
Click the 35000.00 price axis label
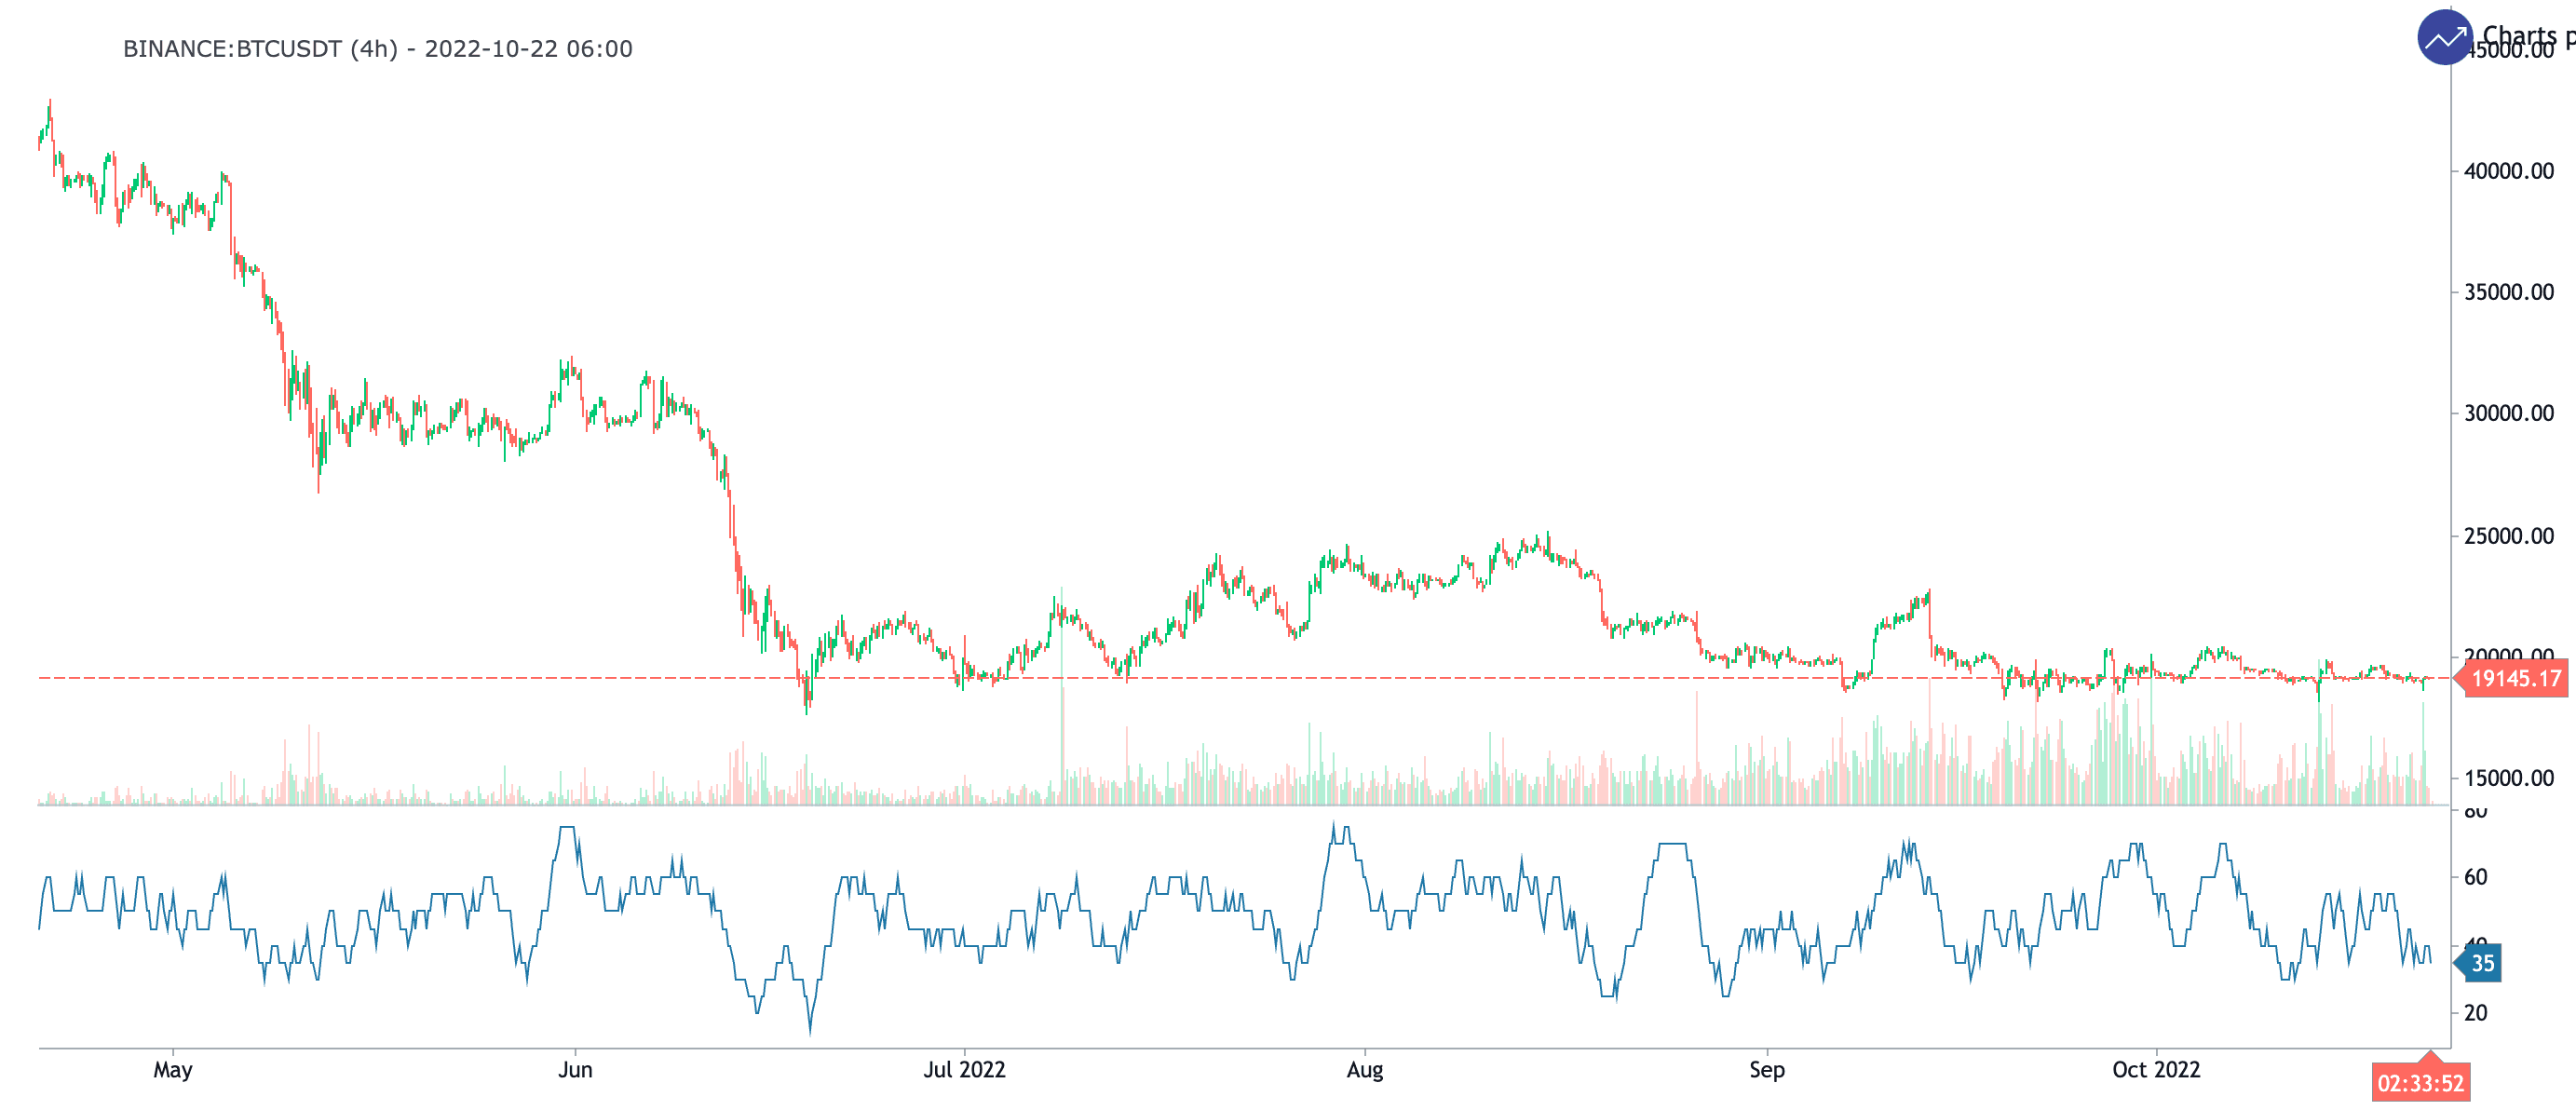click(2508, 292)
